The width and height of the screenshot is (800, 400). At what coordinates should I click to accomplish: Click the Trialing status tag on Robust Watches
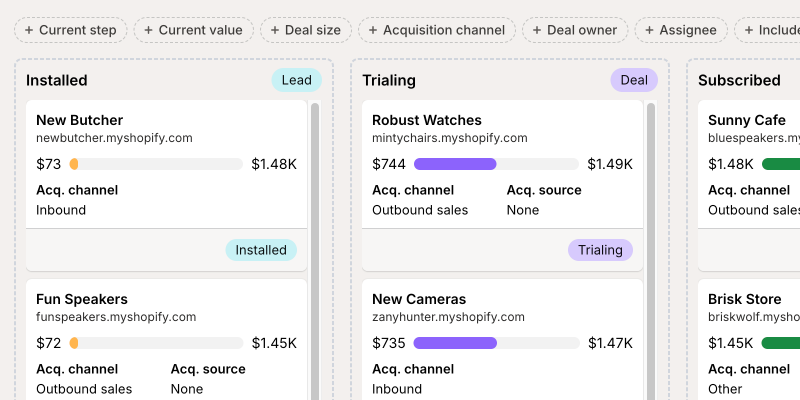coord(601,250)
